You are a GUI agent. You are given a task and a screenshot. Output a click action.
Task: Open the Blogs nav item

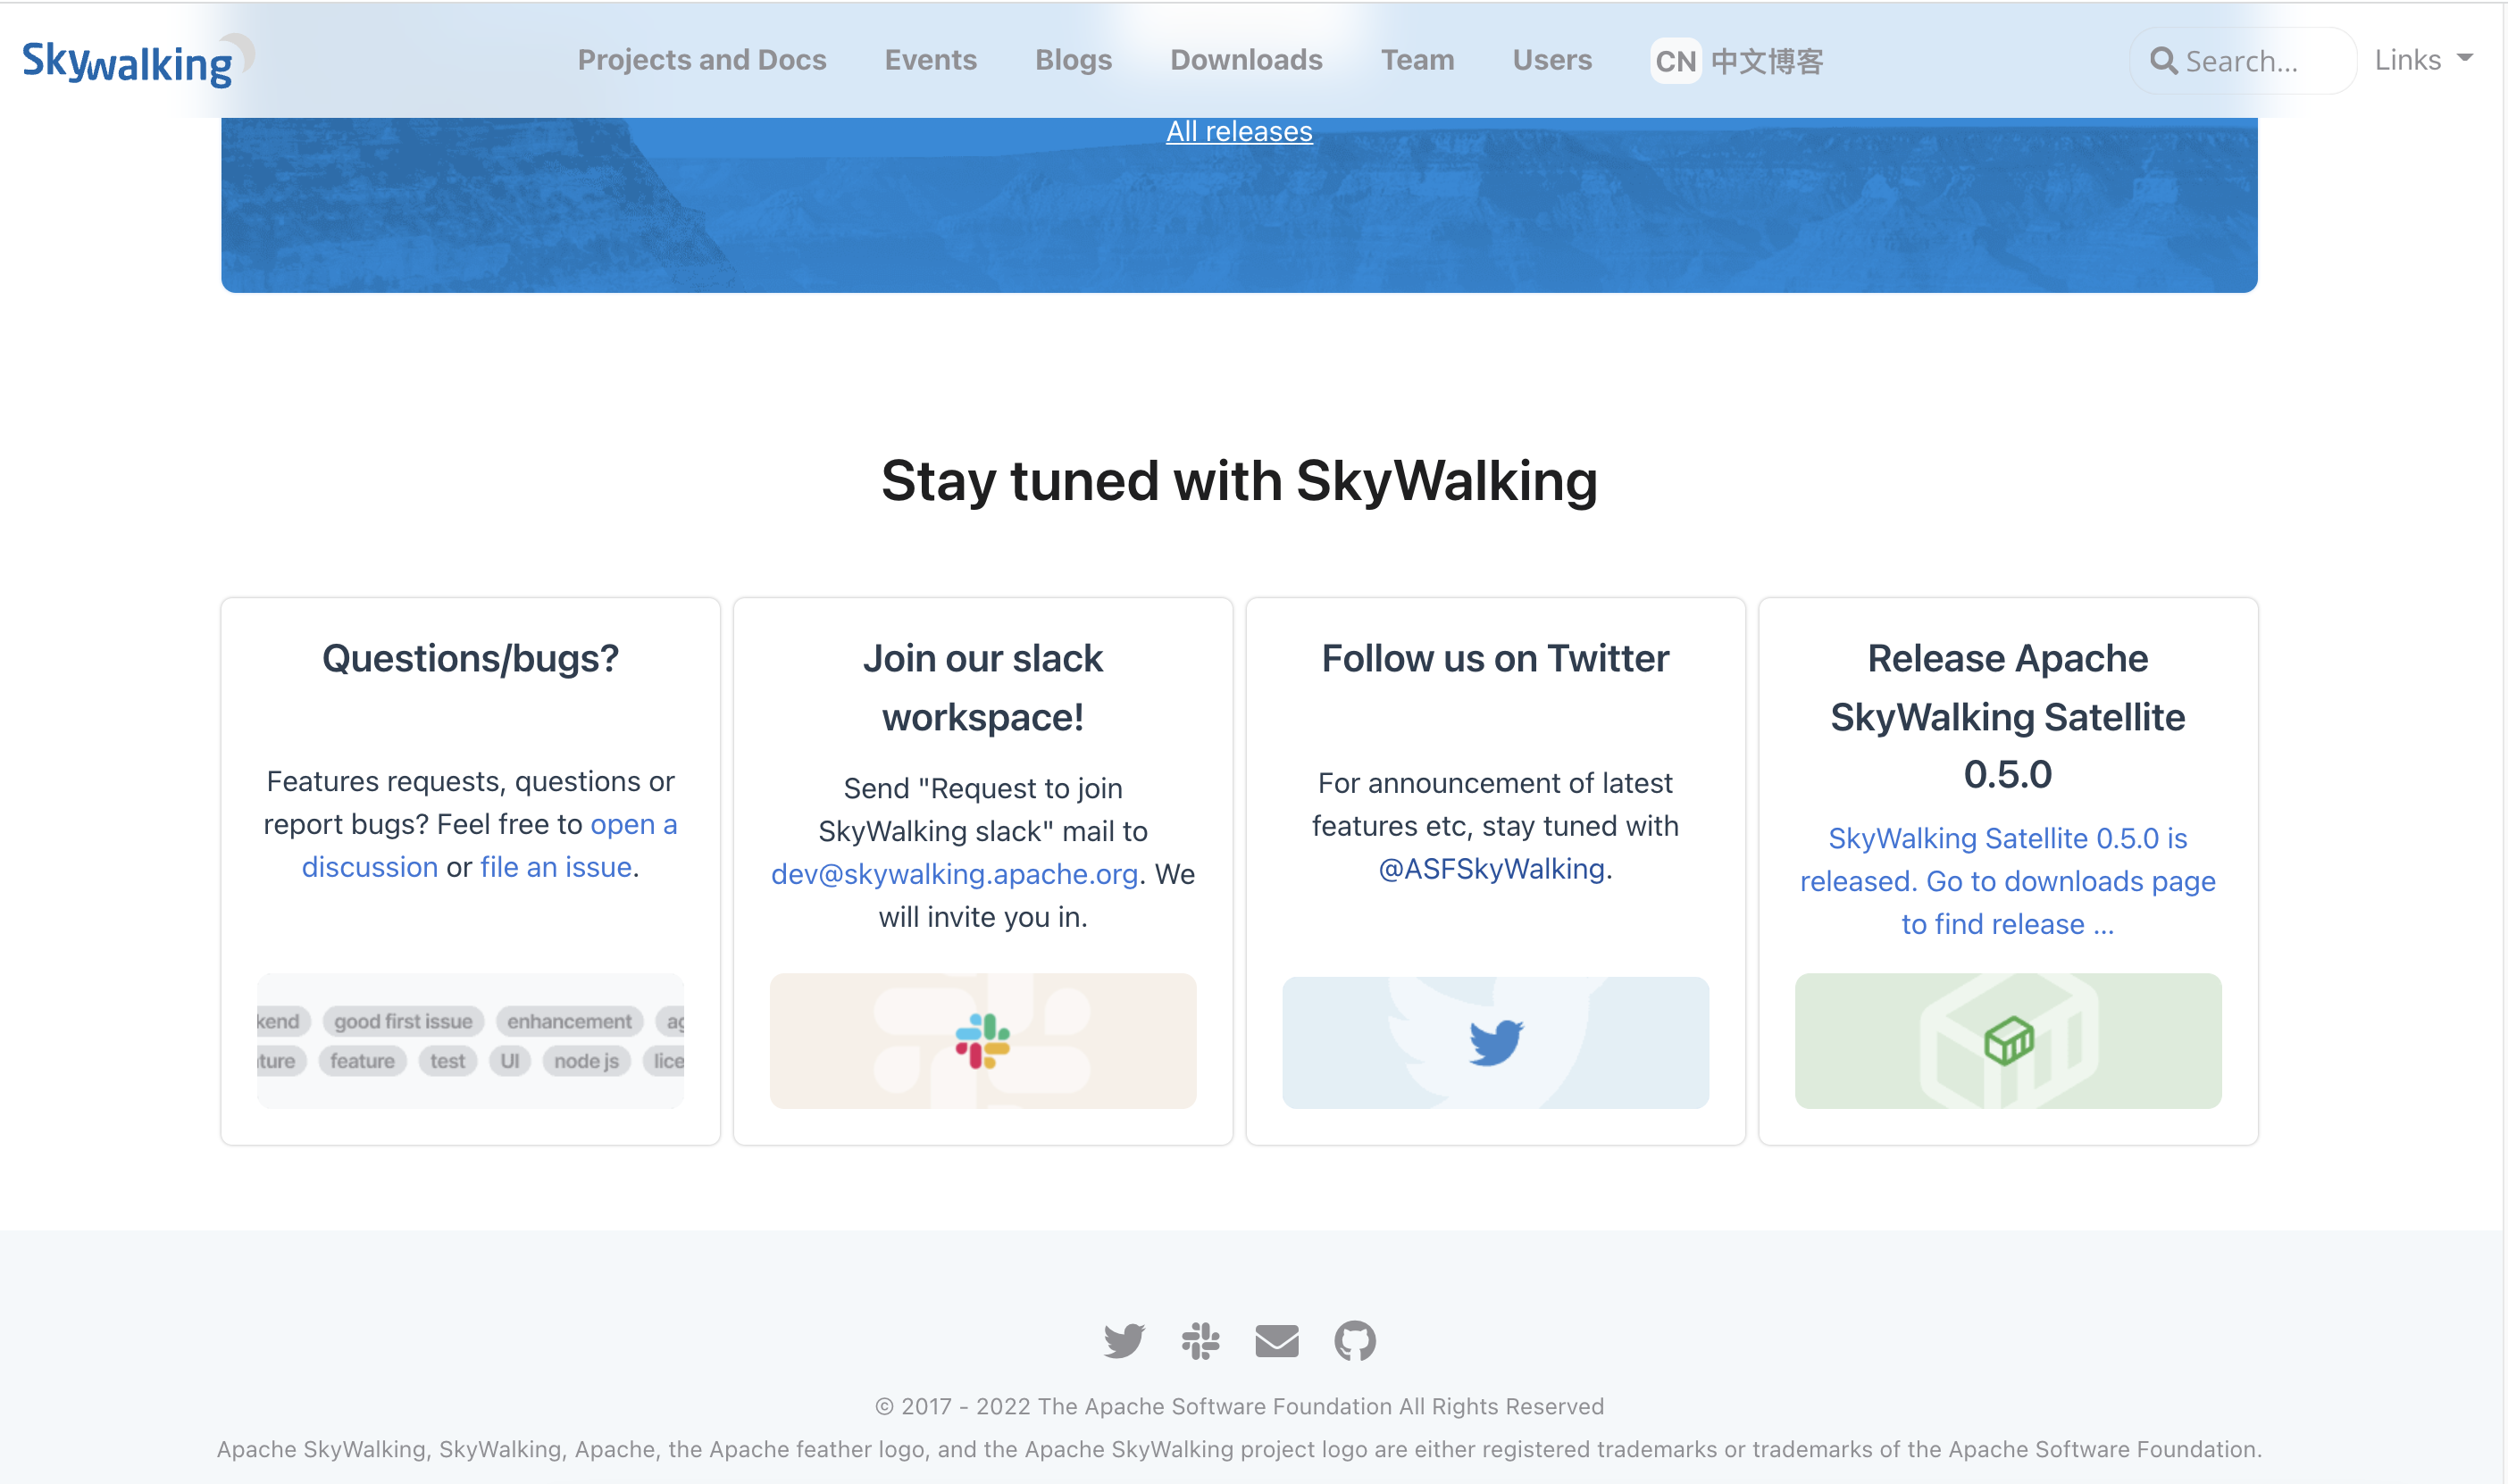coord(1073,60)
